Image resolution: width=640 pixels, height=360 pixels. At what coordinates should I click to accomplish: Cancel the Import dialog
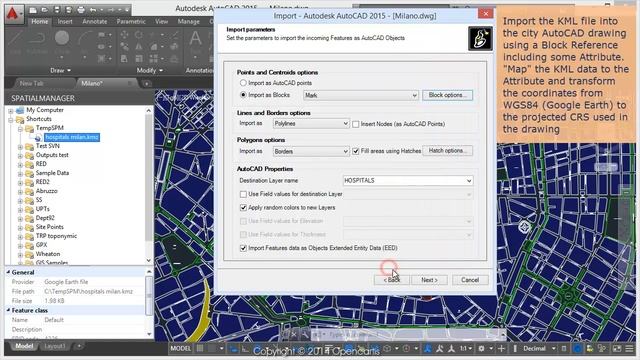[470, 280]
